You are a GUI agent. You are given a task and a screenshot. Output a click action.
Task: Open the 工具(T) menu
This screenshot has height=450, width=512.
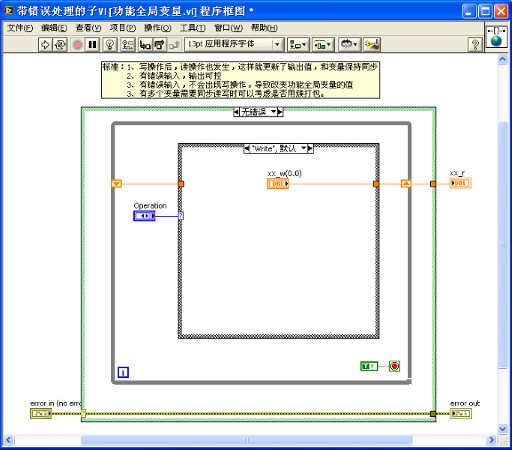click(192, 28)
